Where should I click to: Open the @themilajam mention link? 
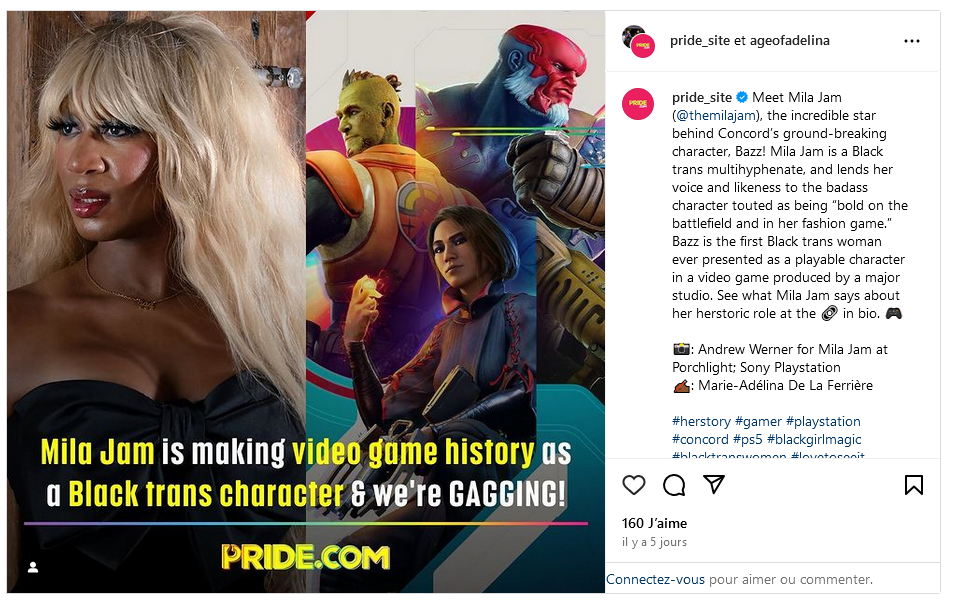pos(716,116)
